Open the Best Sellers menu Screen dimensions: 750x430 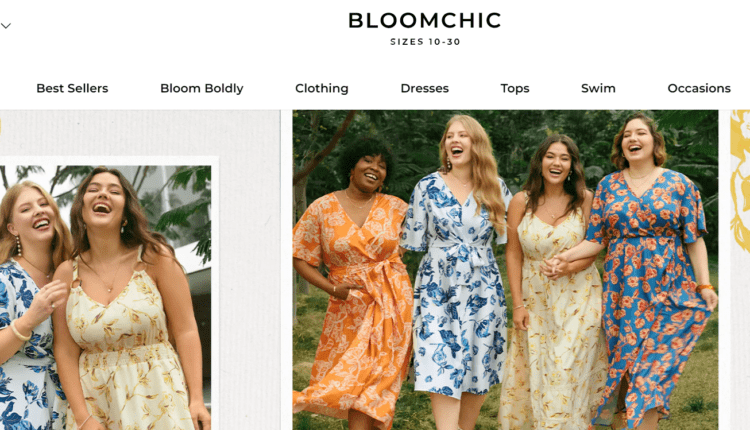[72, 88]
